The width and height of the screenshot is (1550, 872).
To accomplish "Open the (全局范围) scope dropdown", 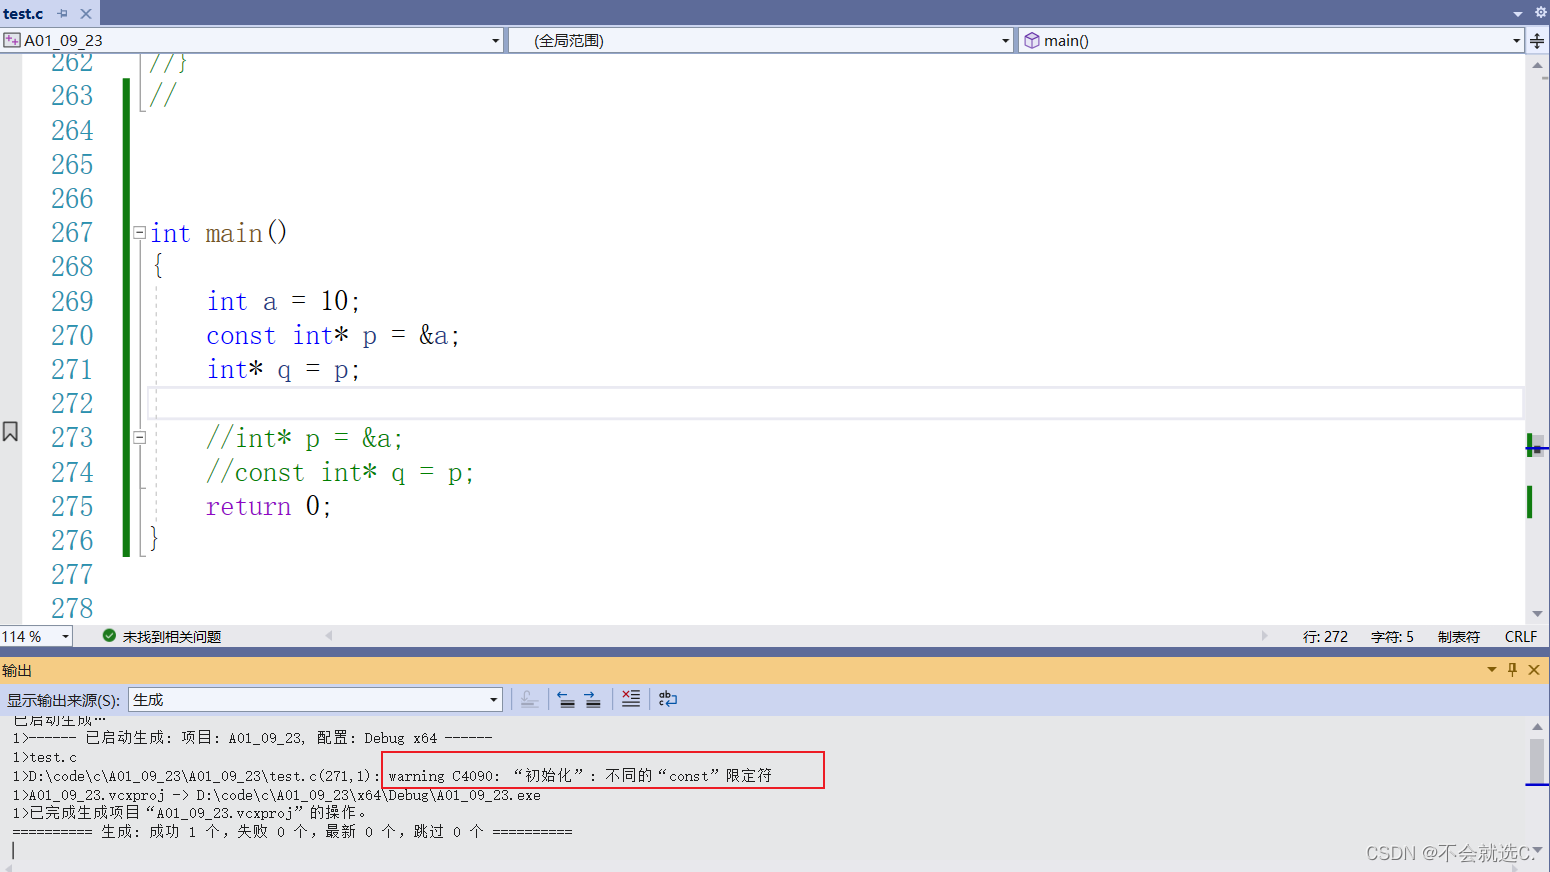I will pos(1005,40).
